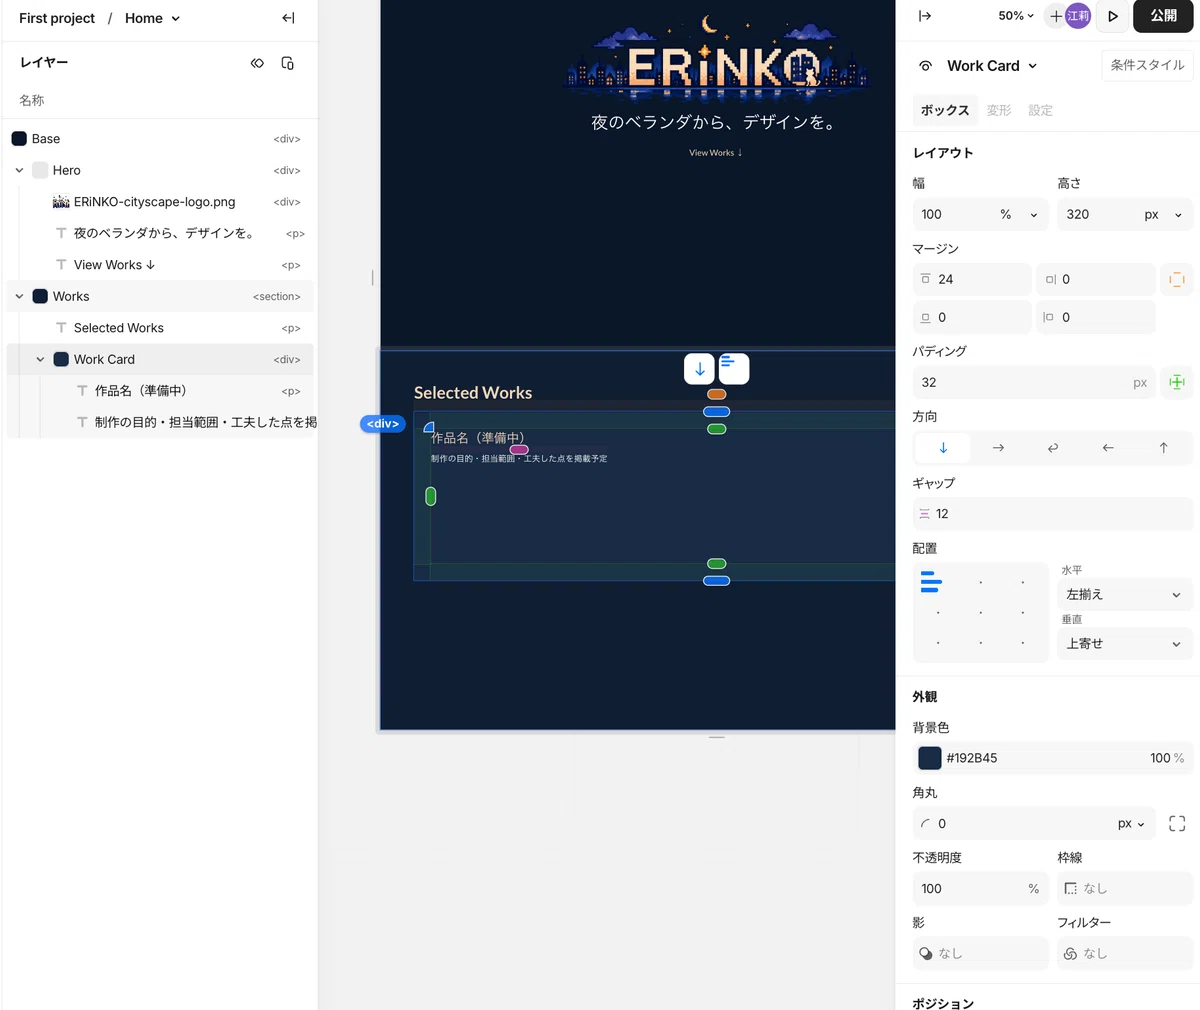Screen dimensions: 1200x1010
Task: Click the copy icon in layers header
Action: point(288,63)
